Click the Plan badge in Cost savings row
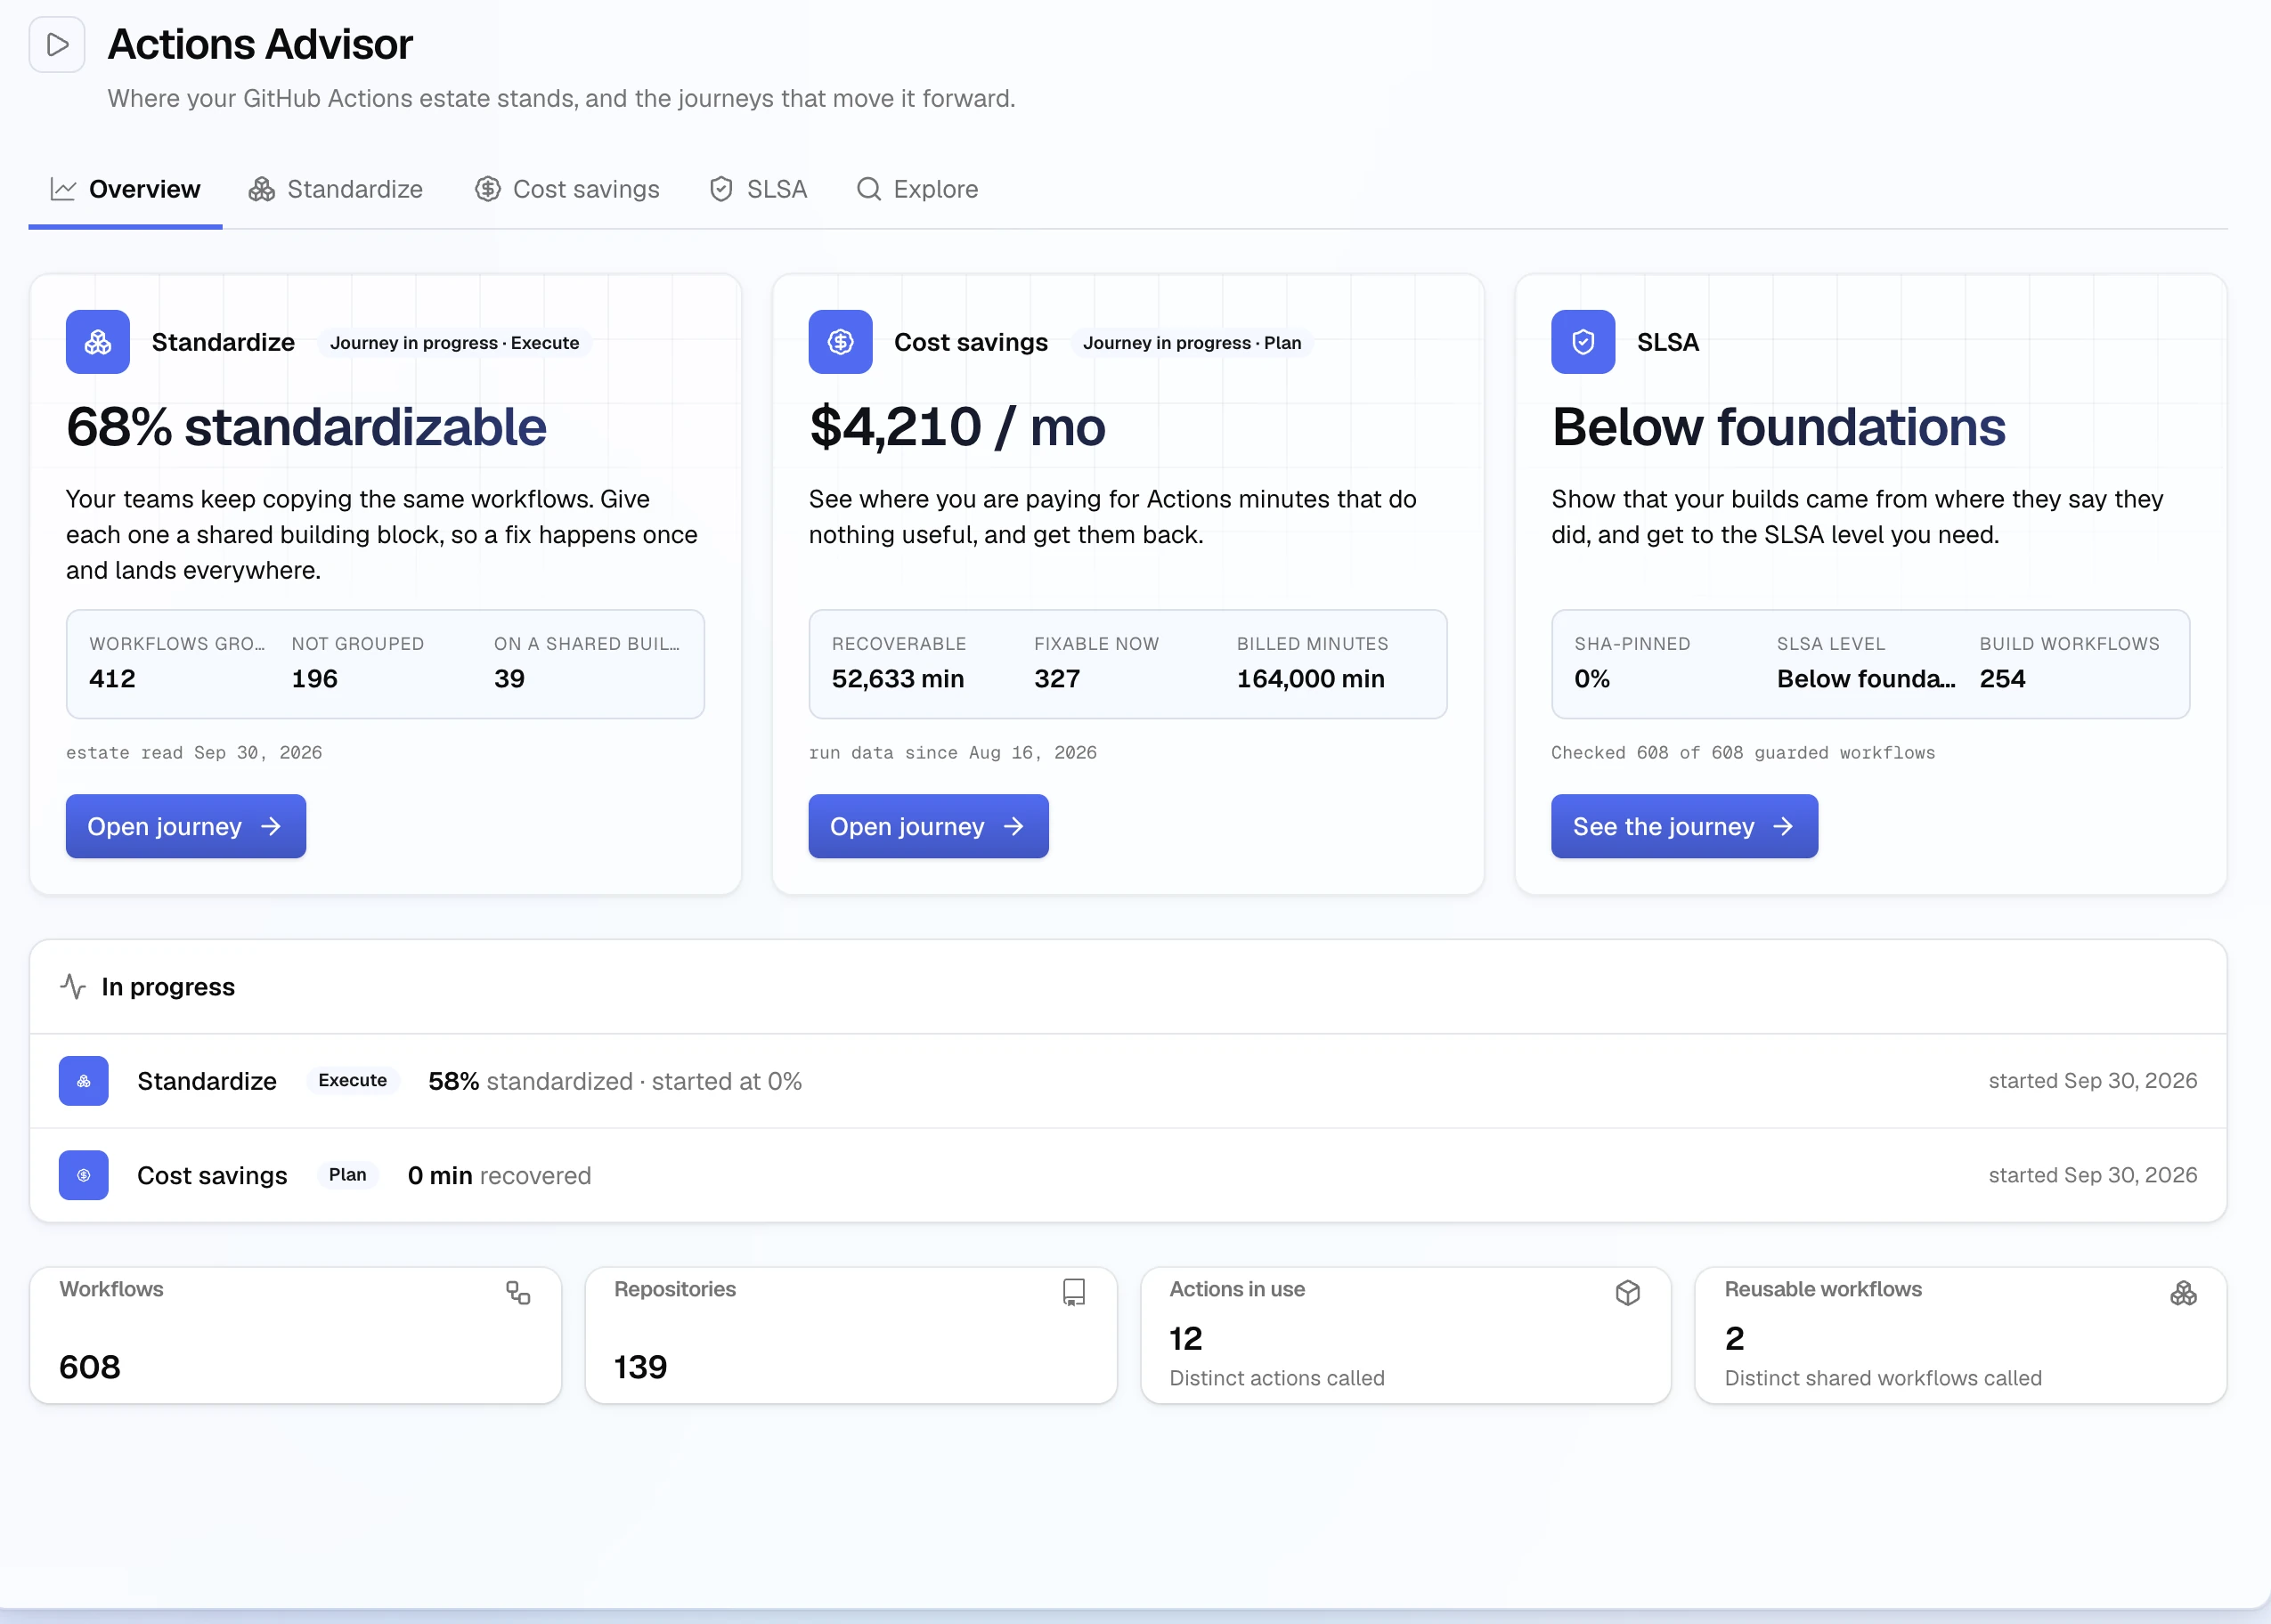 (x=348, y=1174)
